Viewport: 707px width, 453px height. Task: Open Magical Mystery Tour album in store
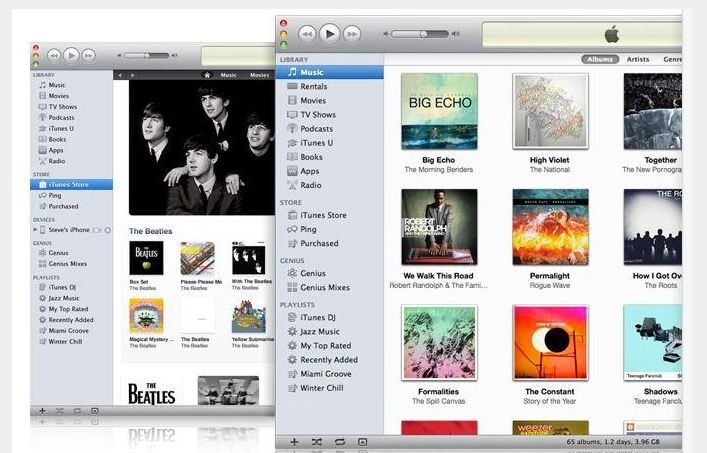tap(146, 316)
